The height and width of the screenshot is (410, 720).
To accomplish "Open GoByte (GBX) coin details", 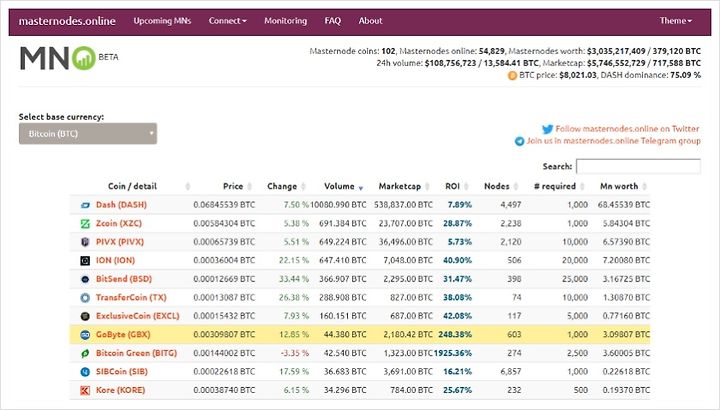I will 123,334.
